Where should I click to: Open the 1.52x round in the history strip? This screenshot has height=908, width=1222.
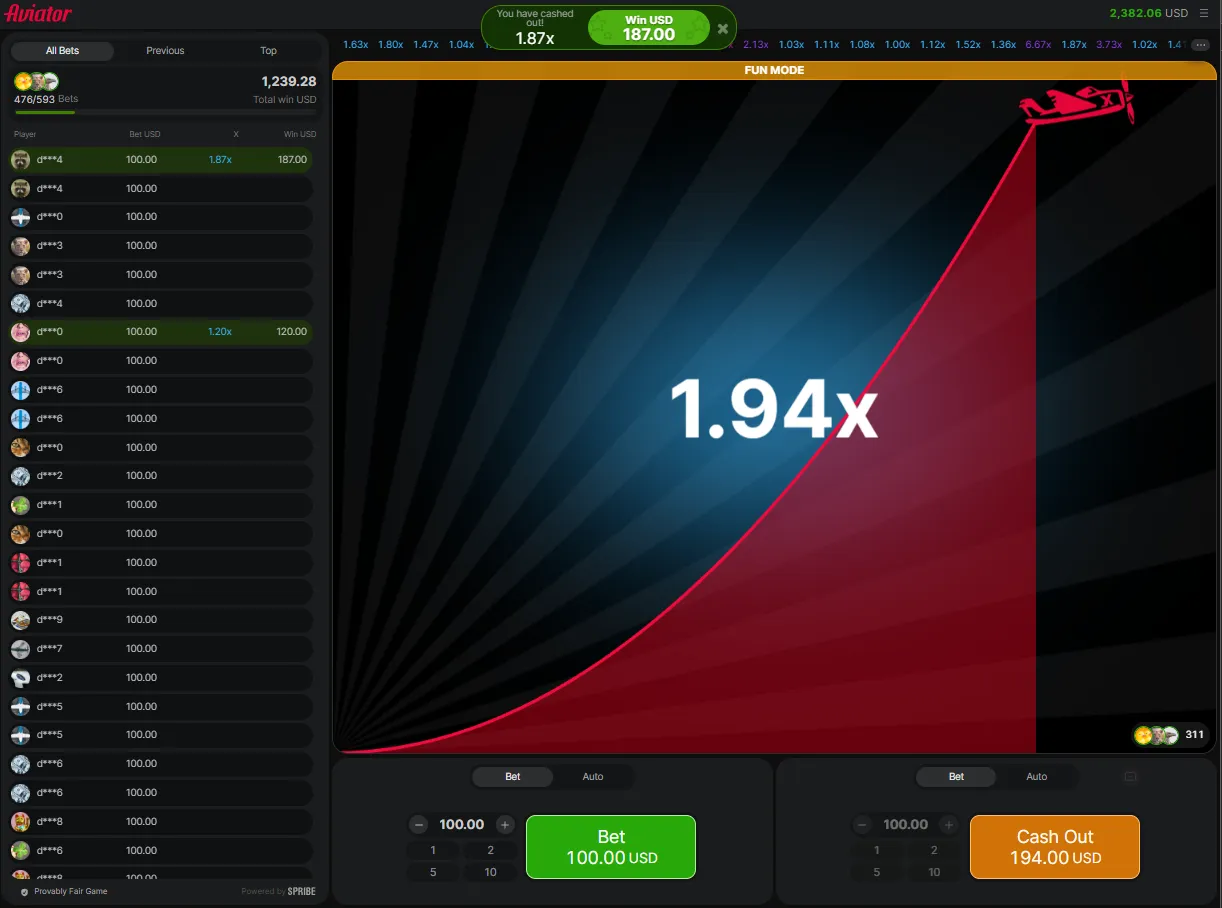tap(968, 45)
